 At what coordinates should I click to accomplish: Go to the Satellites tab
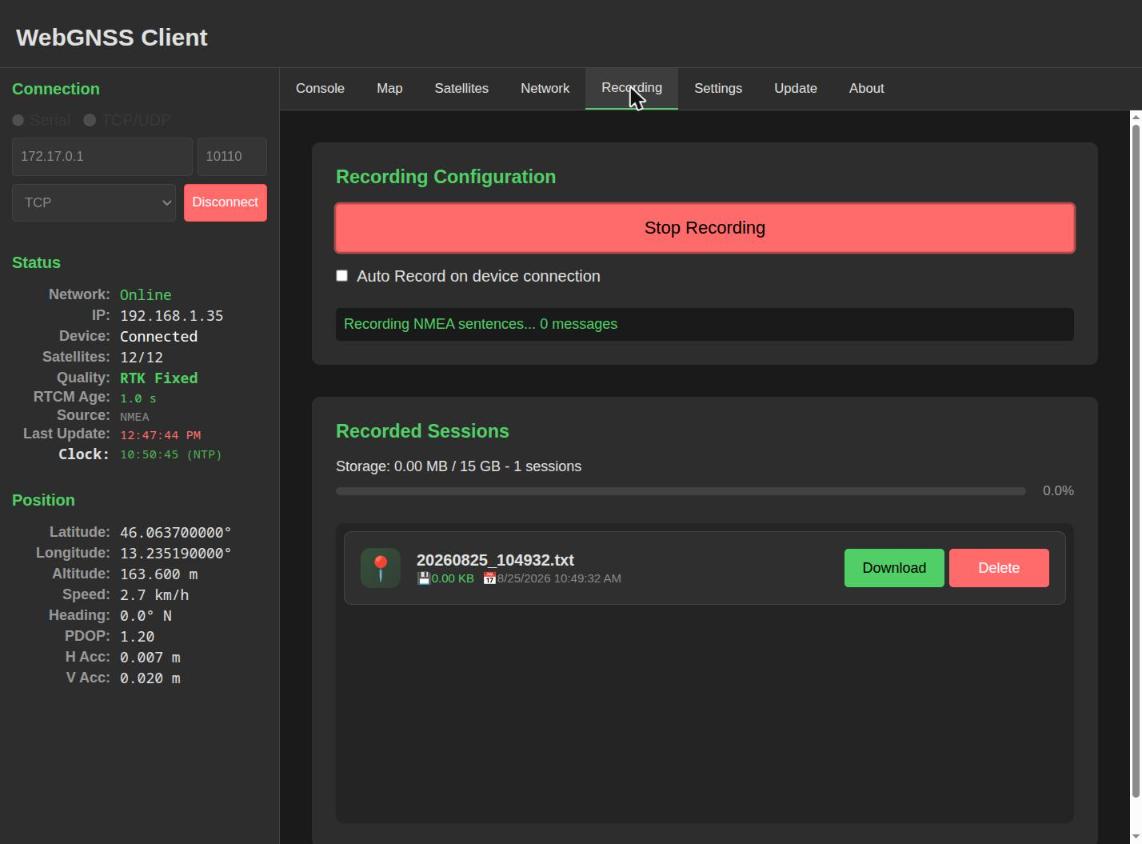coord(462,88)
